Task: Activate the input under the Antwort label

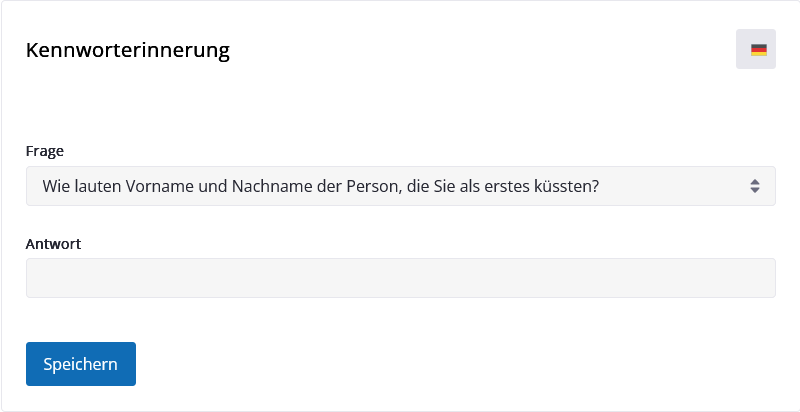Action: [401, 278]
